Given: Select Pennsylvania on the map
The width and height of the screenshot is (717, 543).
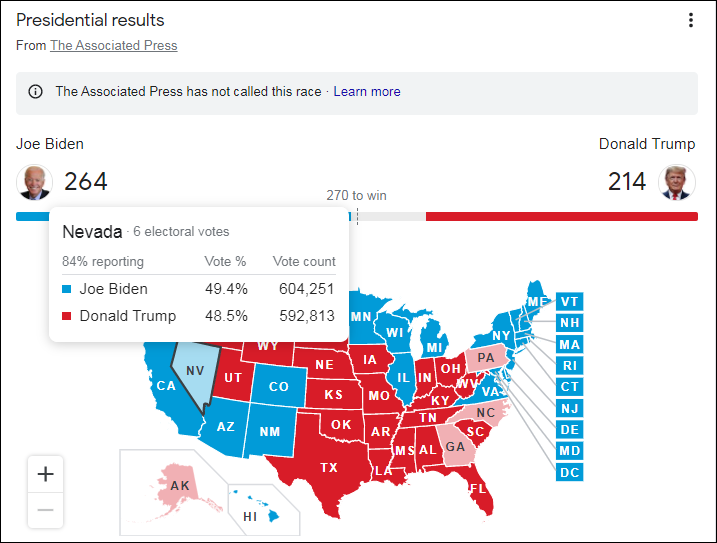Looking at the screenshot, I should click(x=485, y=358).
